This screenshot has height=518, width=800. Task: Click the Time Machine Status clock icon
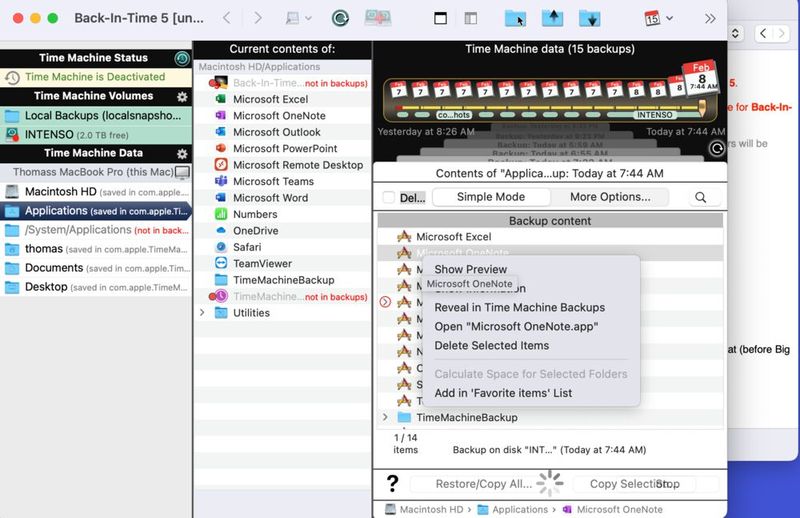[182, 58]
